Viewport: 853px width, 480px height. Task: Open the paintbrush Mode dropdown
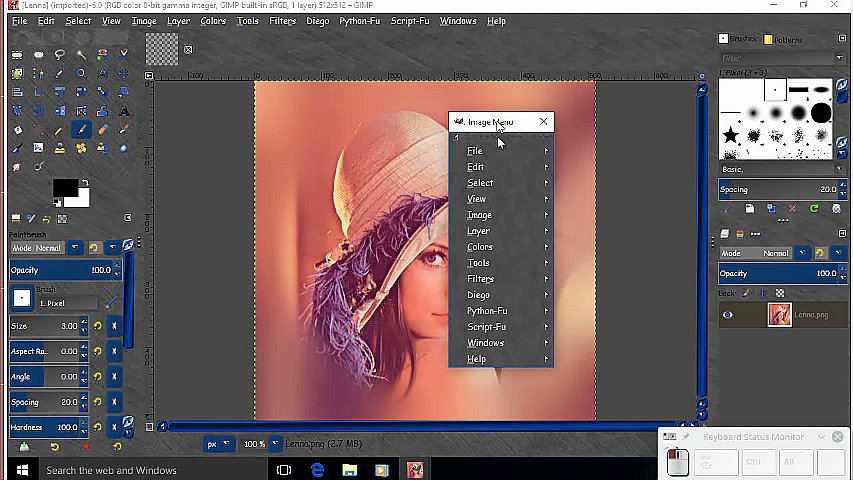pyautogui.click(x=75, y=248)
